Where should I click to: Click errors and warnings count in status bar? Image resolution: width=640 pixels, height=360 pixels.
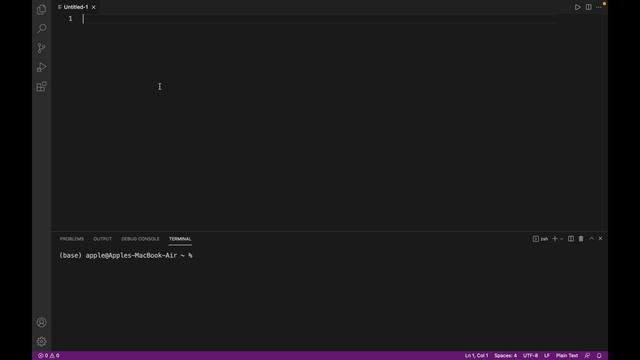coord(49,356)
